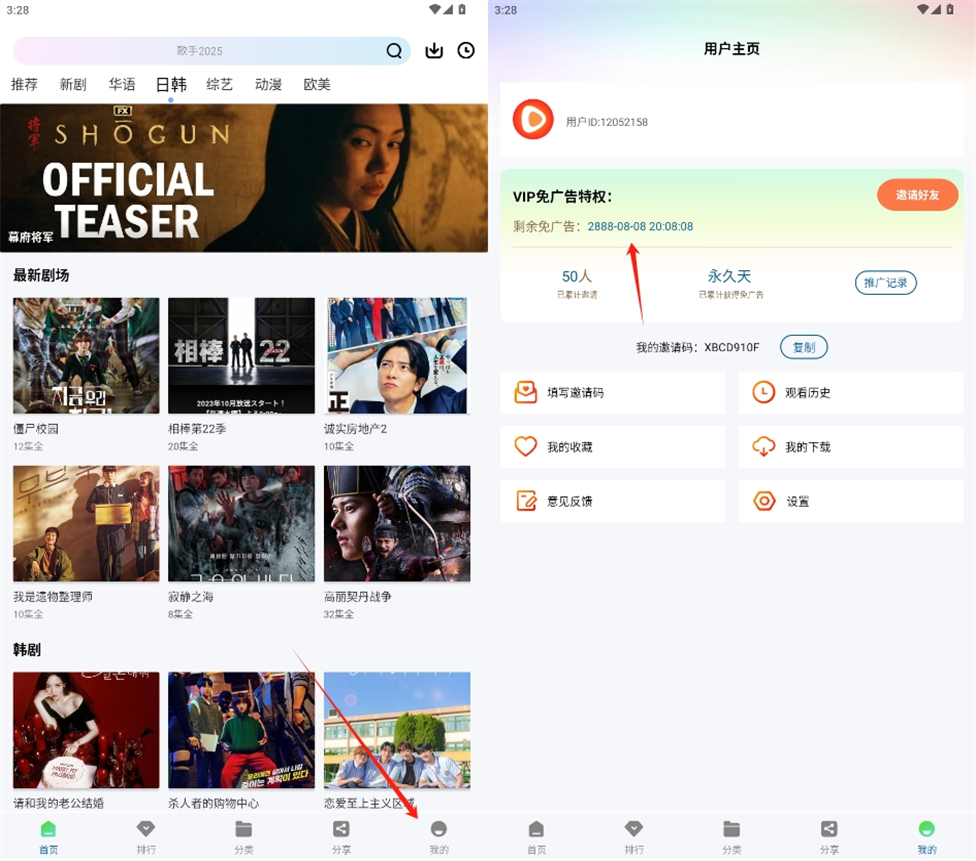Viewport: 976px width, 861px height.
Task: Select the 日韩 tab
Action: (171, 84)
